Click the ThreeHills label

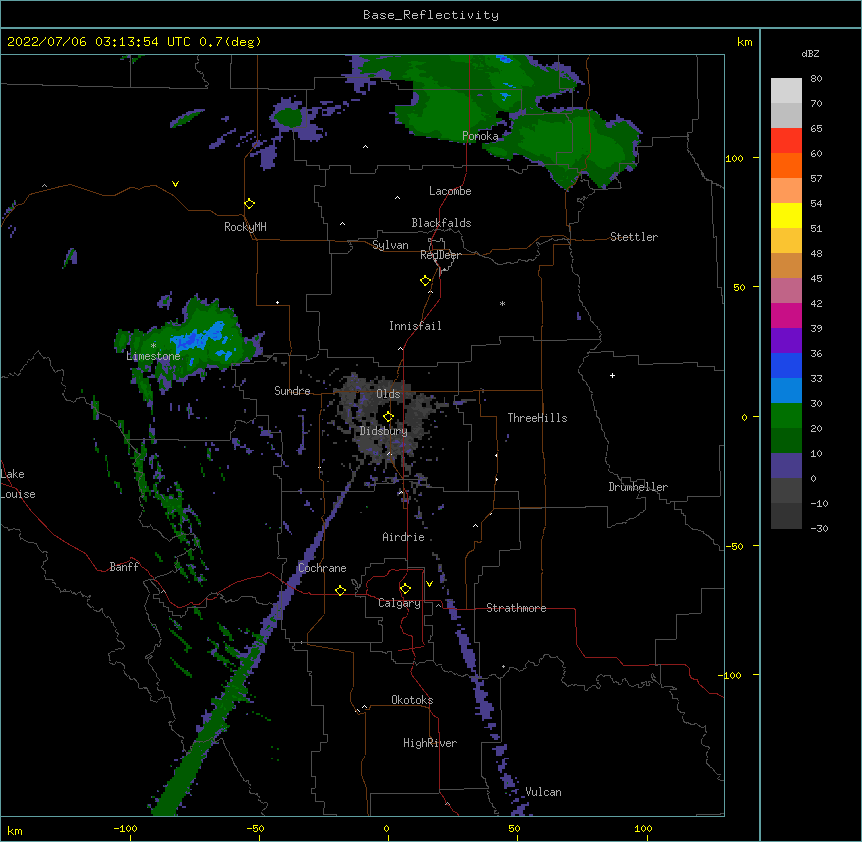537,418
